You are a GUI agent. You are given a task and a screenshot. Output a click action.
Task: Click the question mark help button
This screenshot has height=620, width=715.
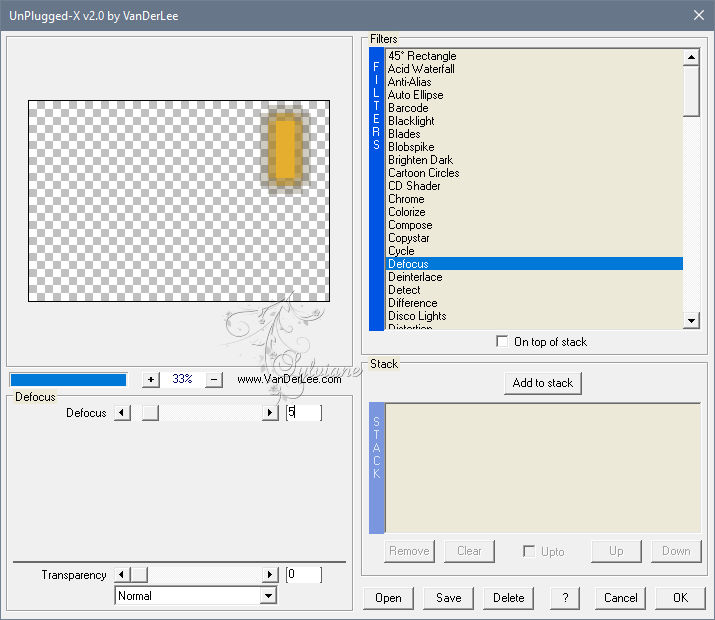point(565,598)
